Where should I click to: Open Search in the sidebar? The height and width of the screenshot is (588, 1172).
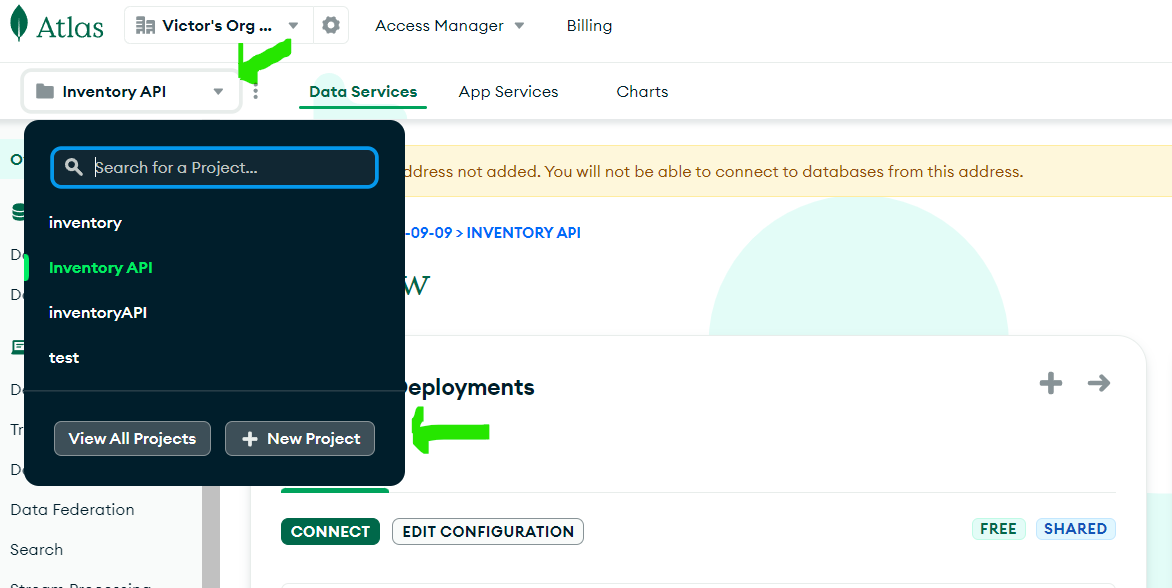tap(37, 550)
